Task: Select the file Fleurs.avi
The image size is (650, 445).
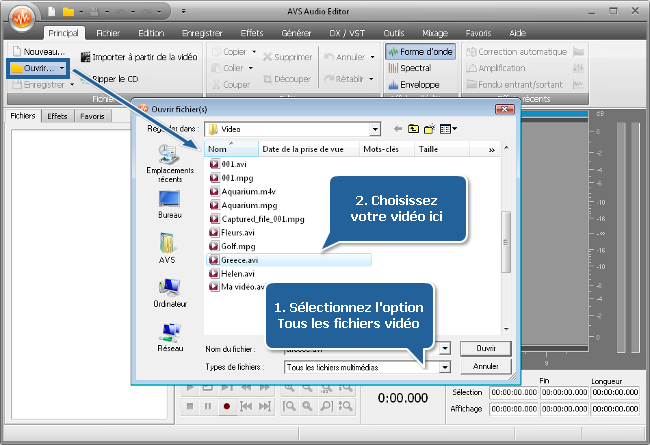Action: pos(232,233)
